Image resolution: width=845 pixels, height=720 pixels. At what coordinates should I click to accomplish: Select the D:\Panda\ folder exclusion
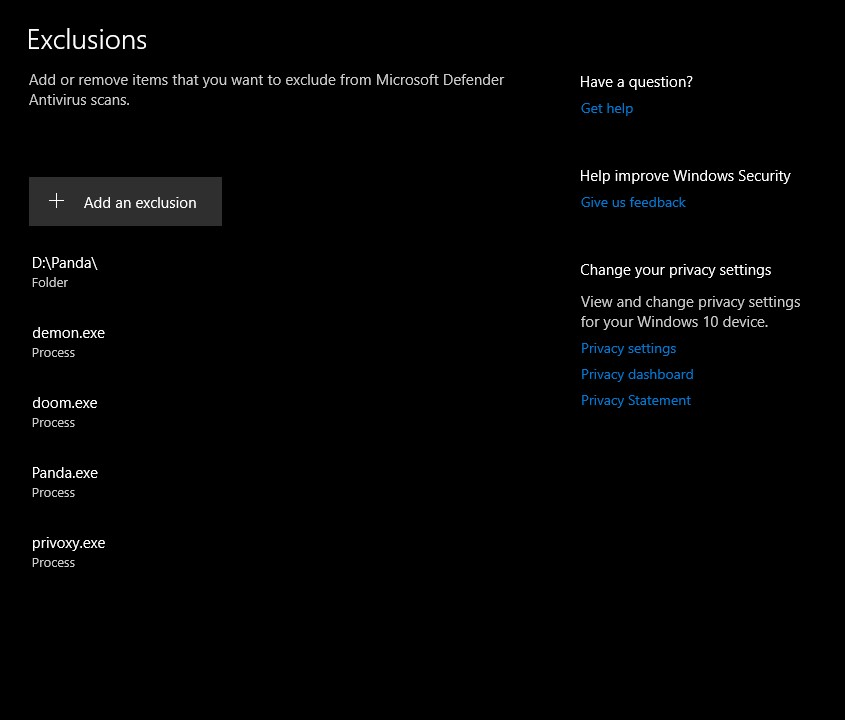(x=65, y=272)
